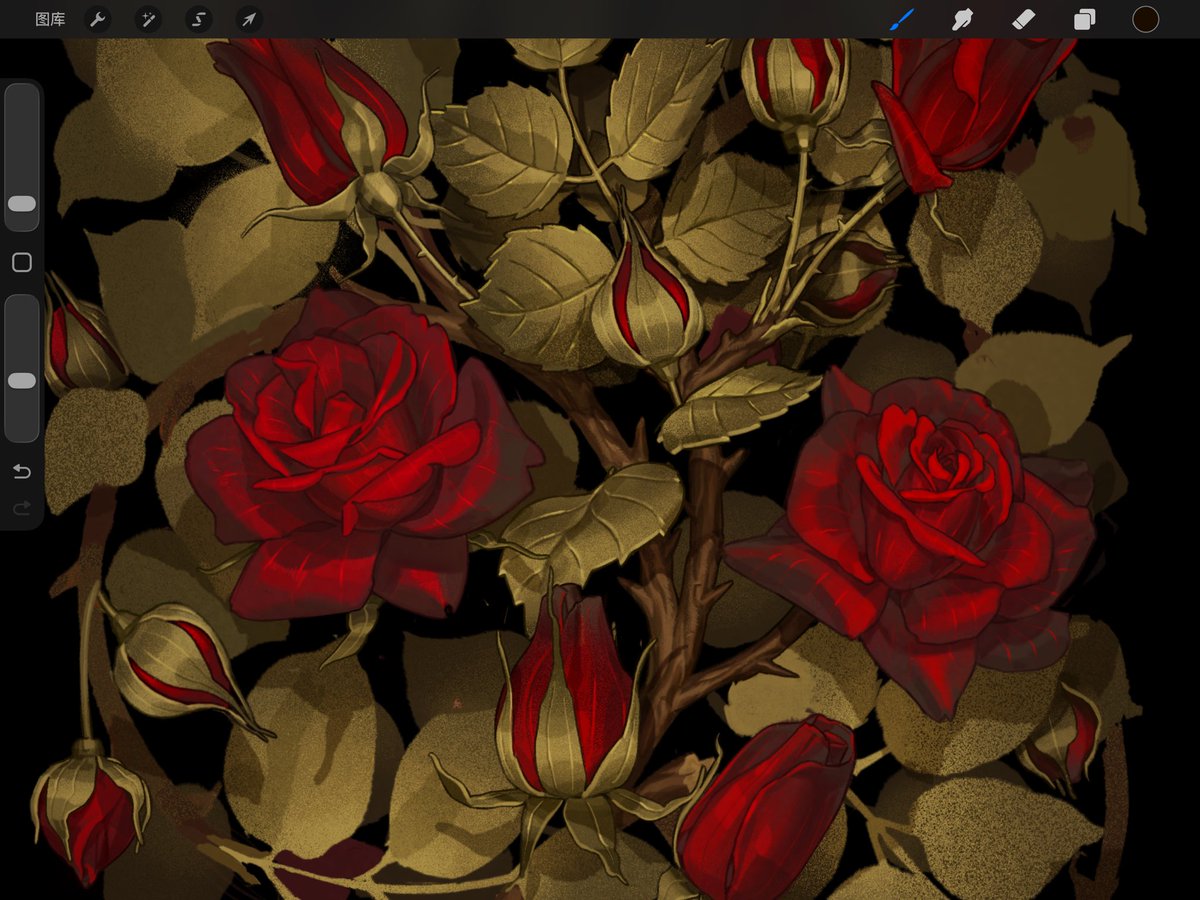Open the Actions wrench menu
Image resolution: width=1200 pixels, height=900 pixels.
(97, 19)
